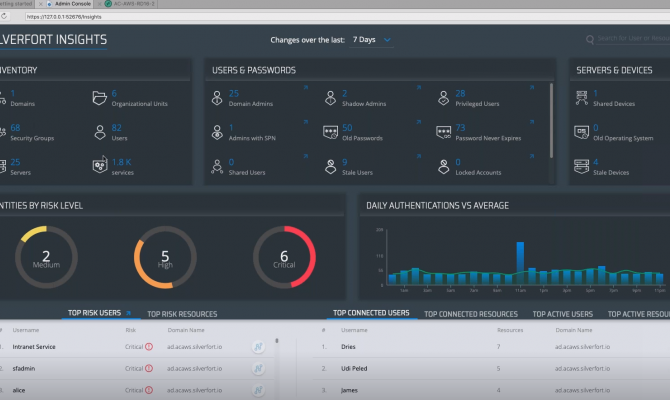Click the High risk donut chart

click(165, 257)
